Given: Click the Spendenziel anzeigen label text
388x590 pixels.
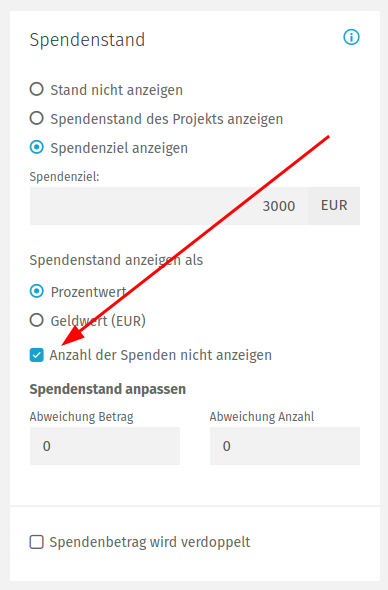Looking at the screenshot, I should [119, 148].
